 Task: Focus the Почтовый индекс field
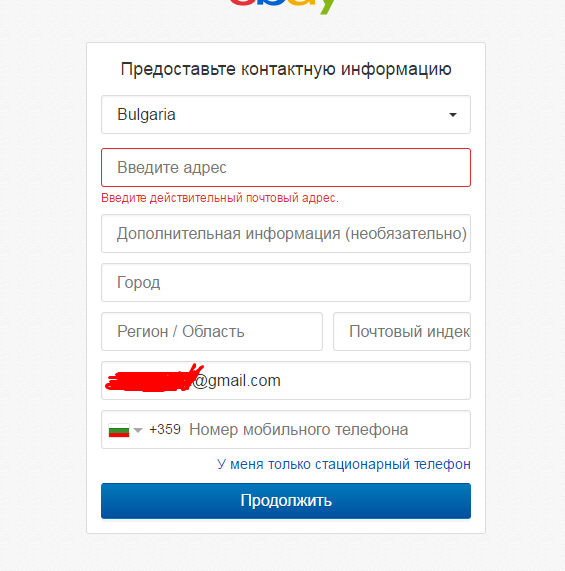402,332
